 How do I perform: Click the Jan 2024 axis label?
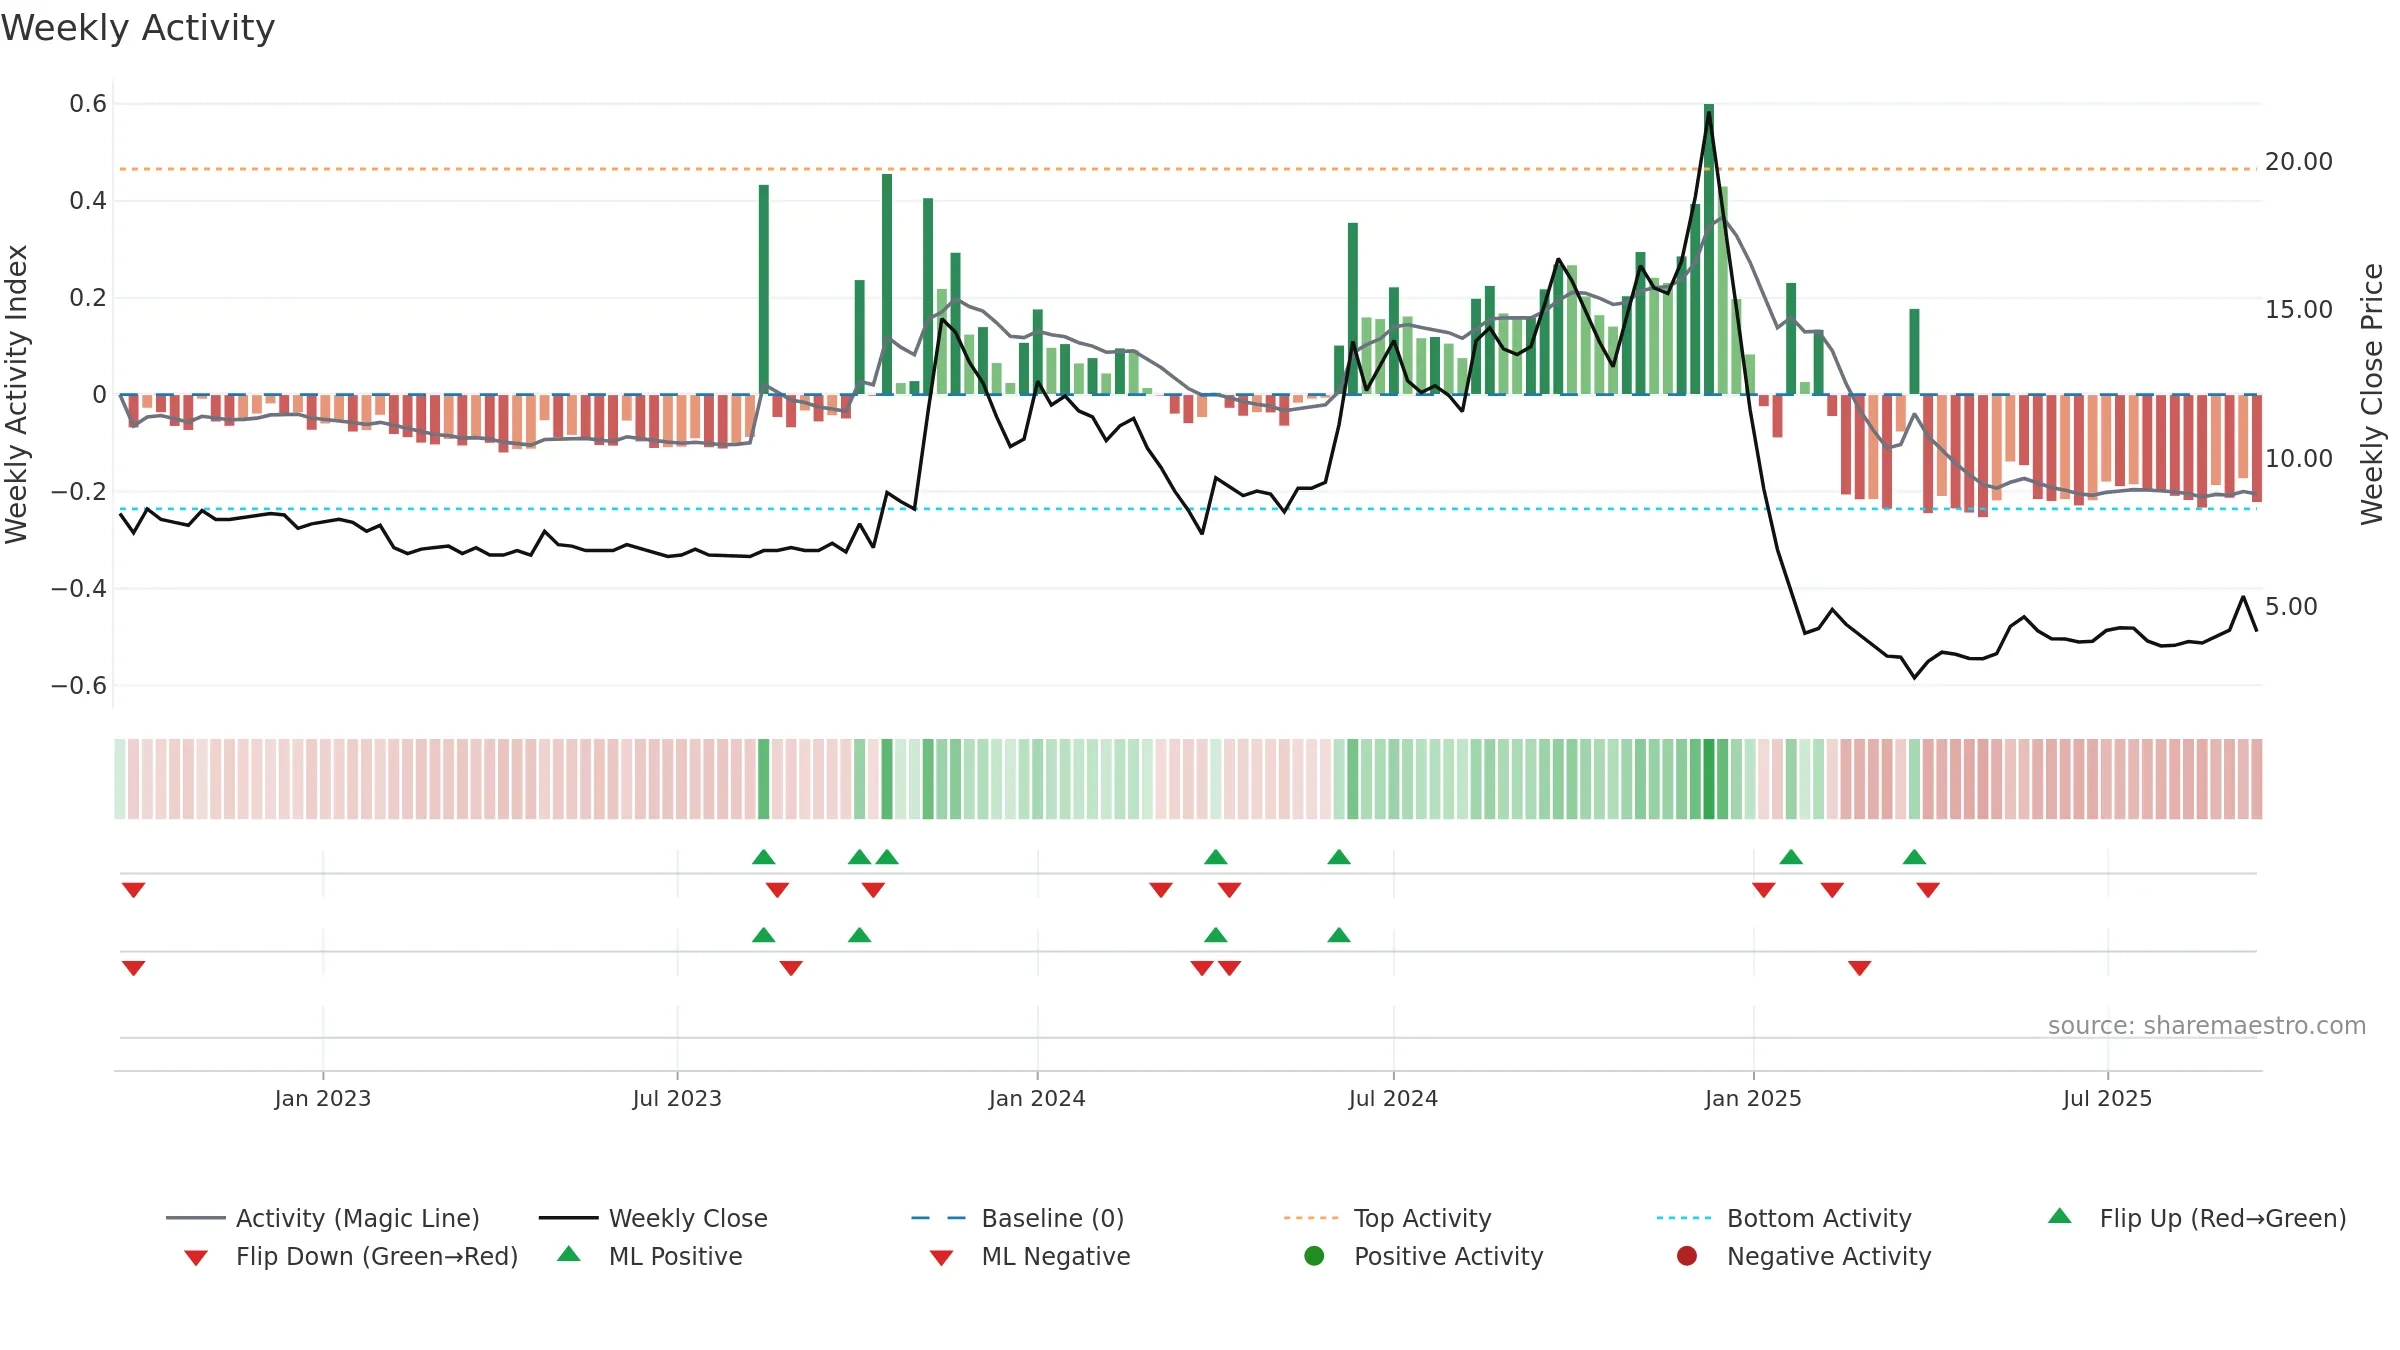pos(1037,1098)
